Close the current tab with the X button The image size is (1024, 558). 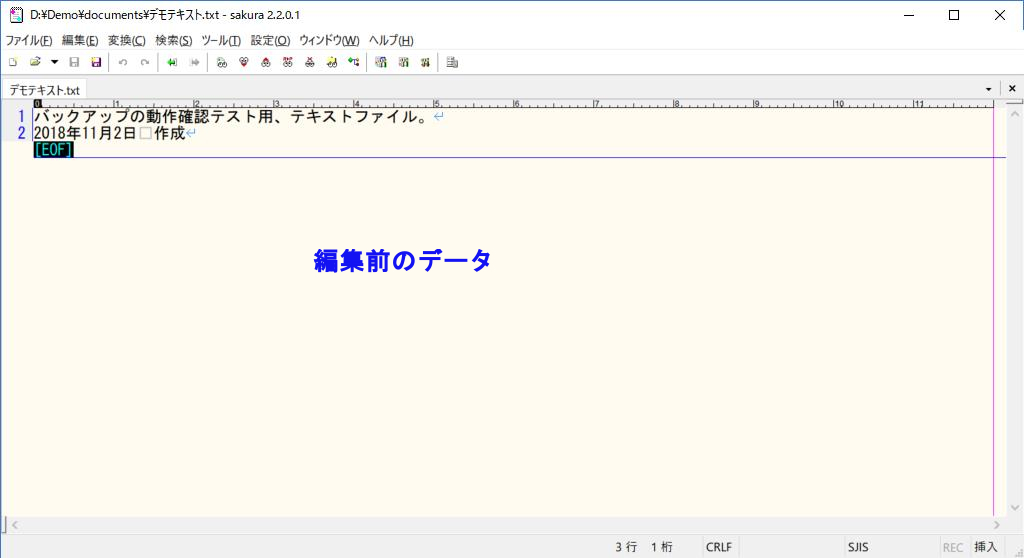click(1011, 89)
